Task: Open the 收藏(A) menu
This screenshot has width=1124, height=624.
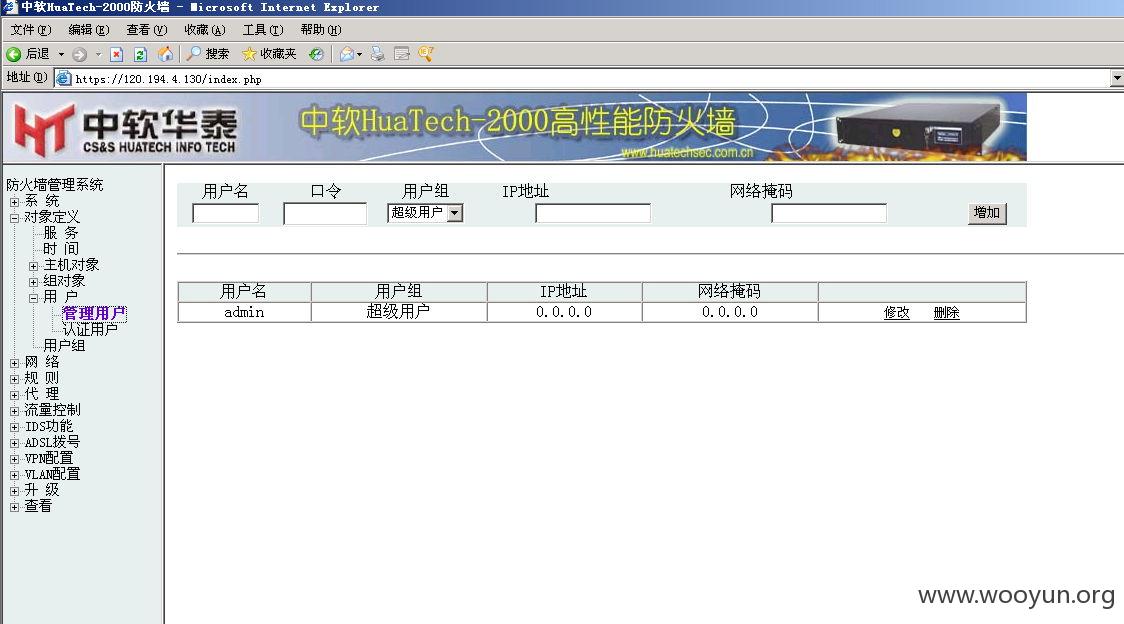Action: (x=204, y=30)
